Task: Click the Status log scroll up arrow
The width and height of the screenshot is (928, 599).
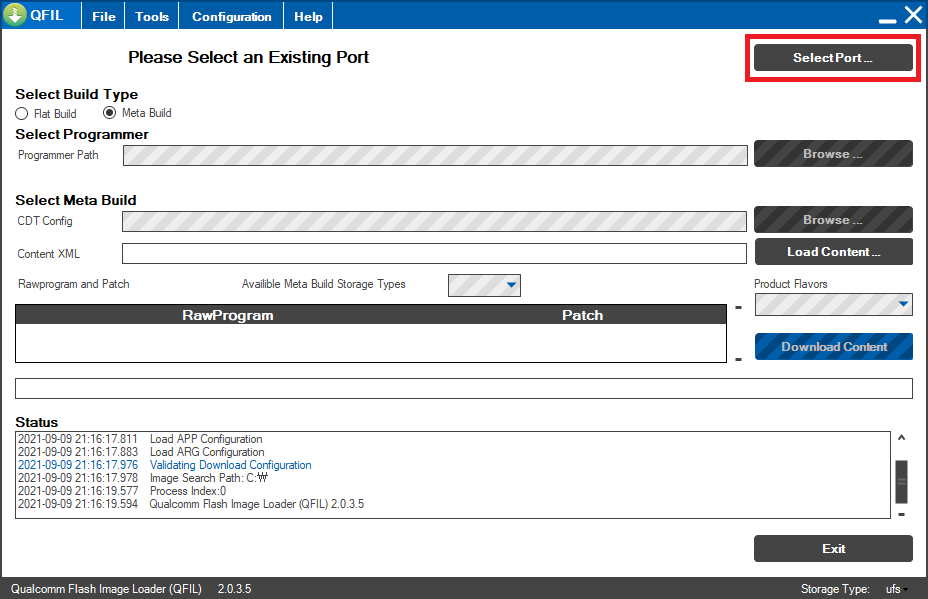Action: pos(901,438)
